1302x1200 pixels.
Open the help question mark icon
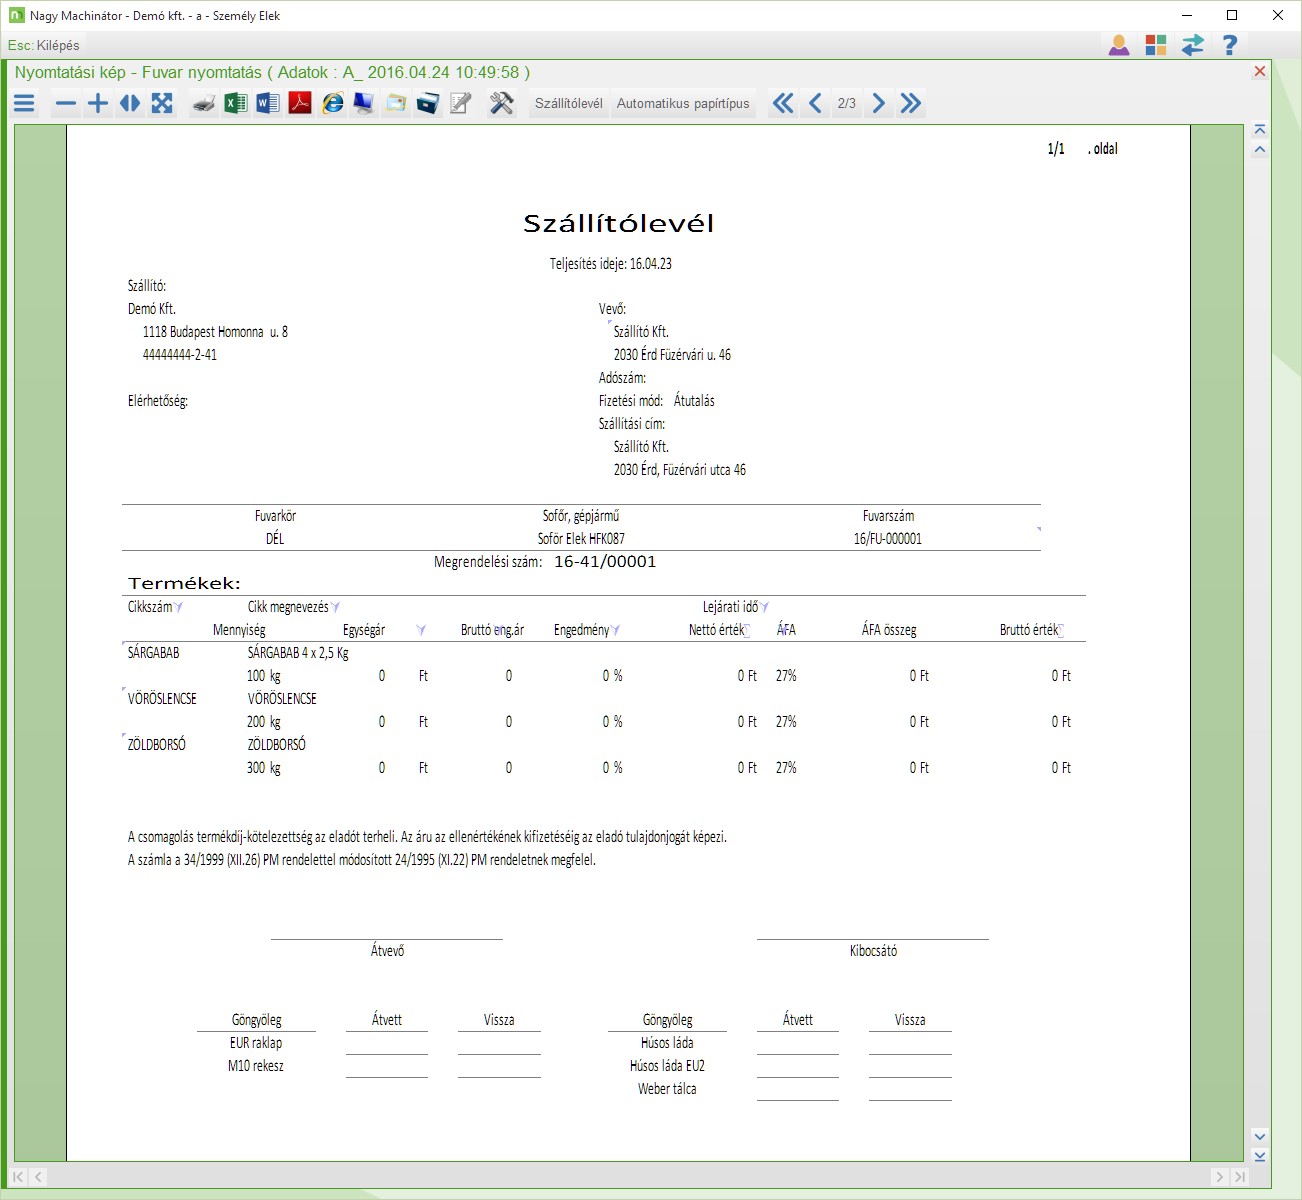(1230, 45)
